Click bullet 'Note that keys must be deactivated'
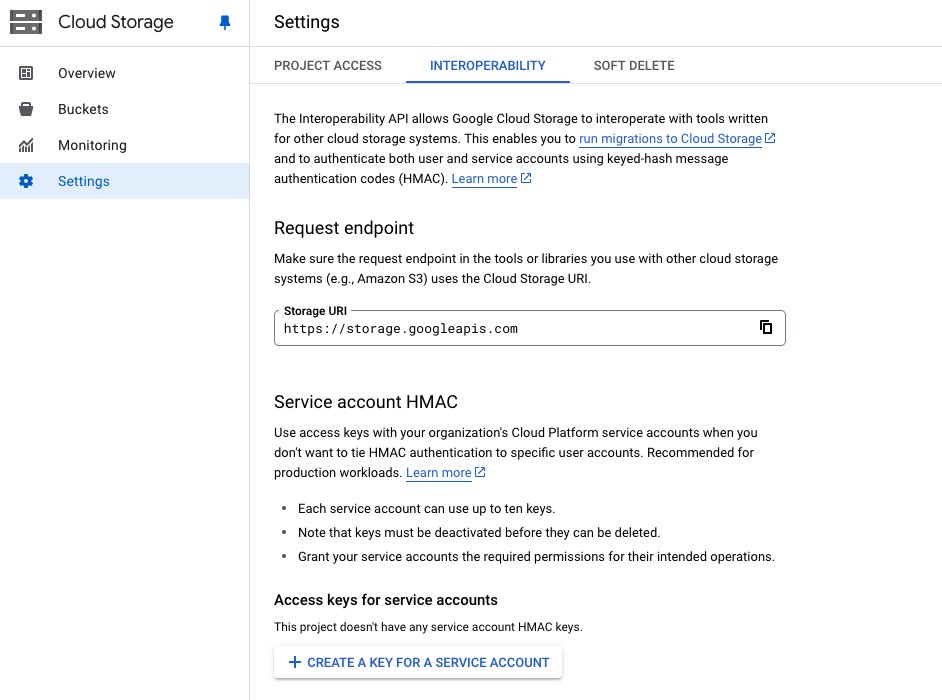 [479, 533]
